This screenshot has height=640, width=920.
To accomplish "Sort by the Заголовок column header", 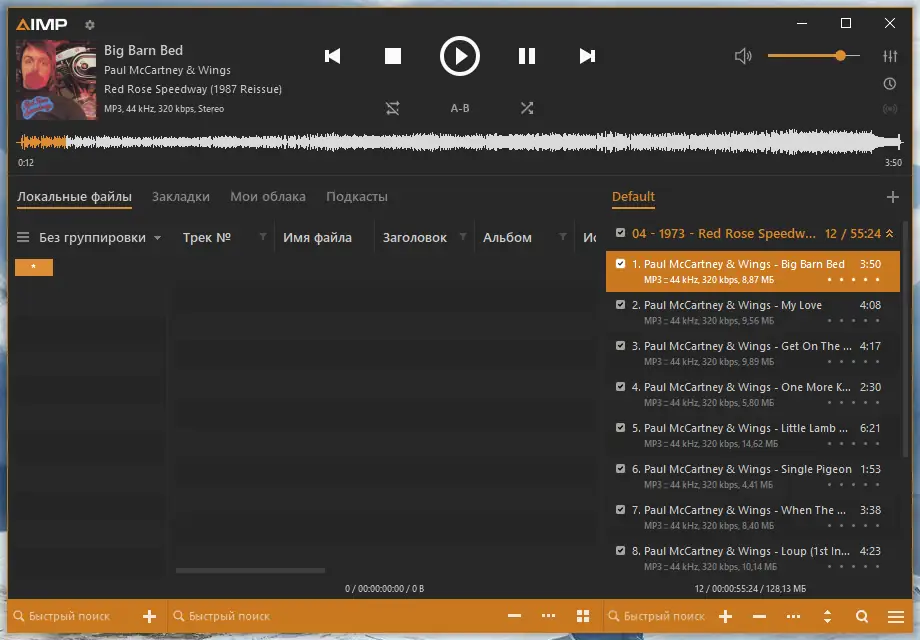I will click(415, 238).
